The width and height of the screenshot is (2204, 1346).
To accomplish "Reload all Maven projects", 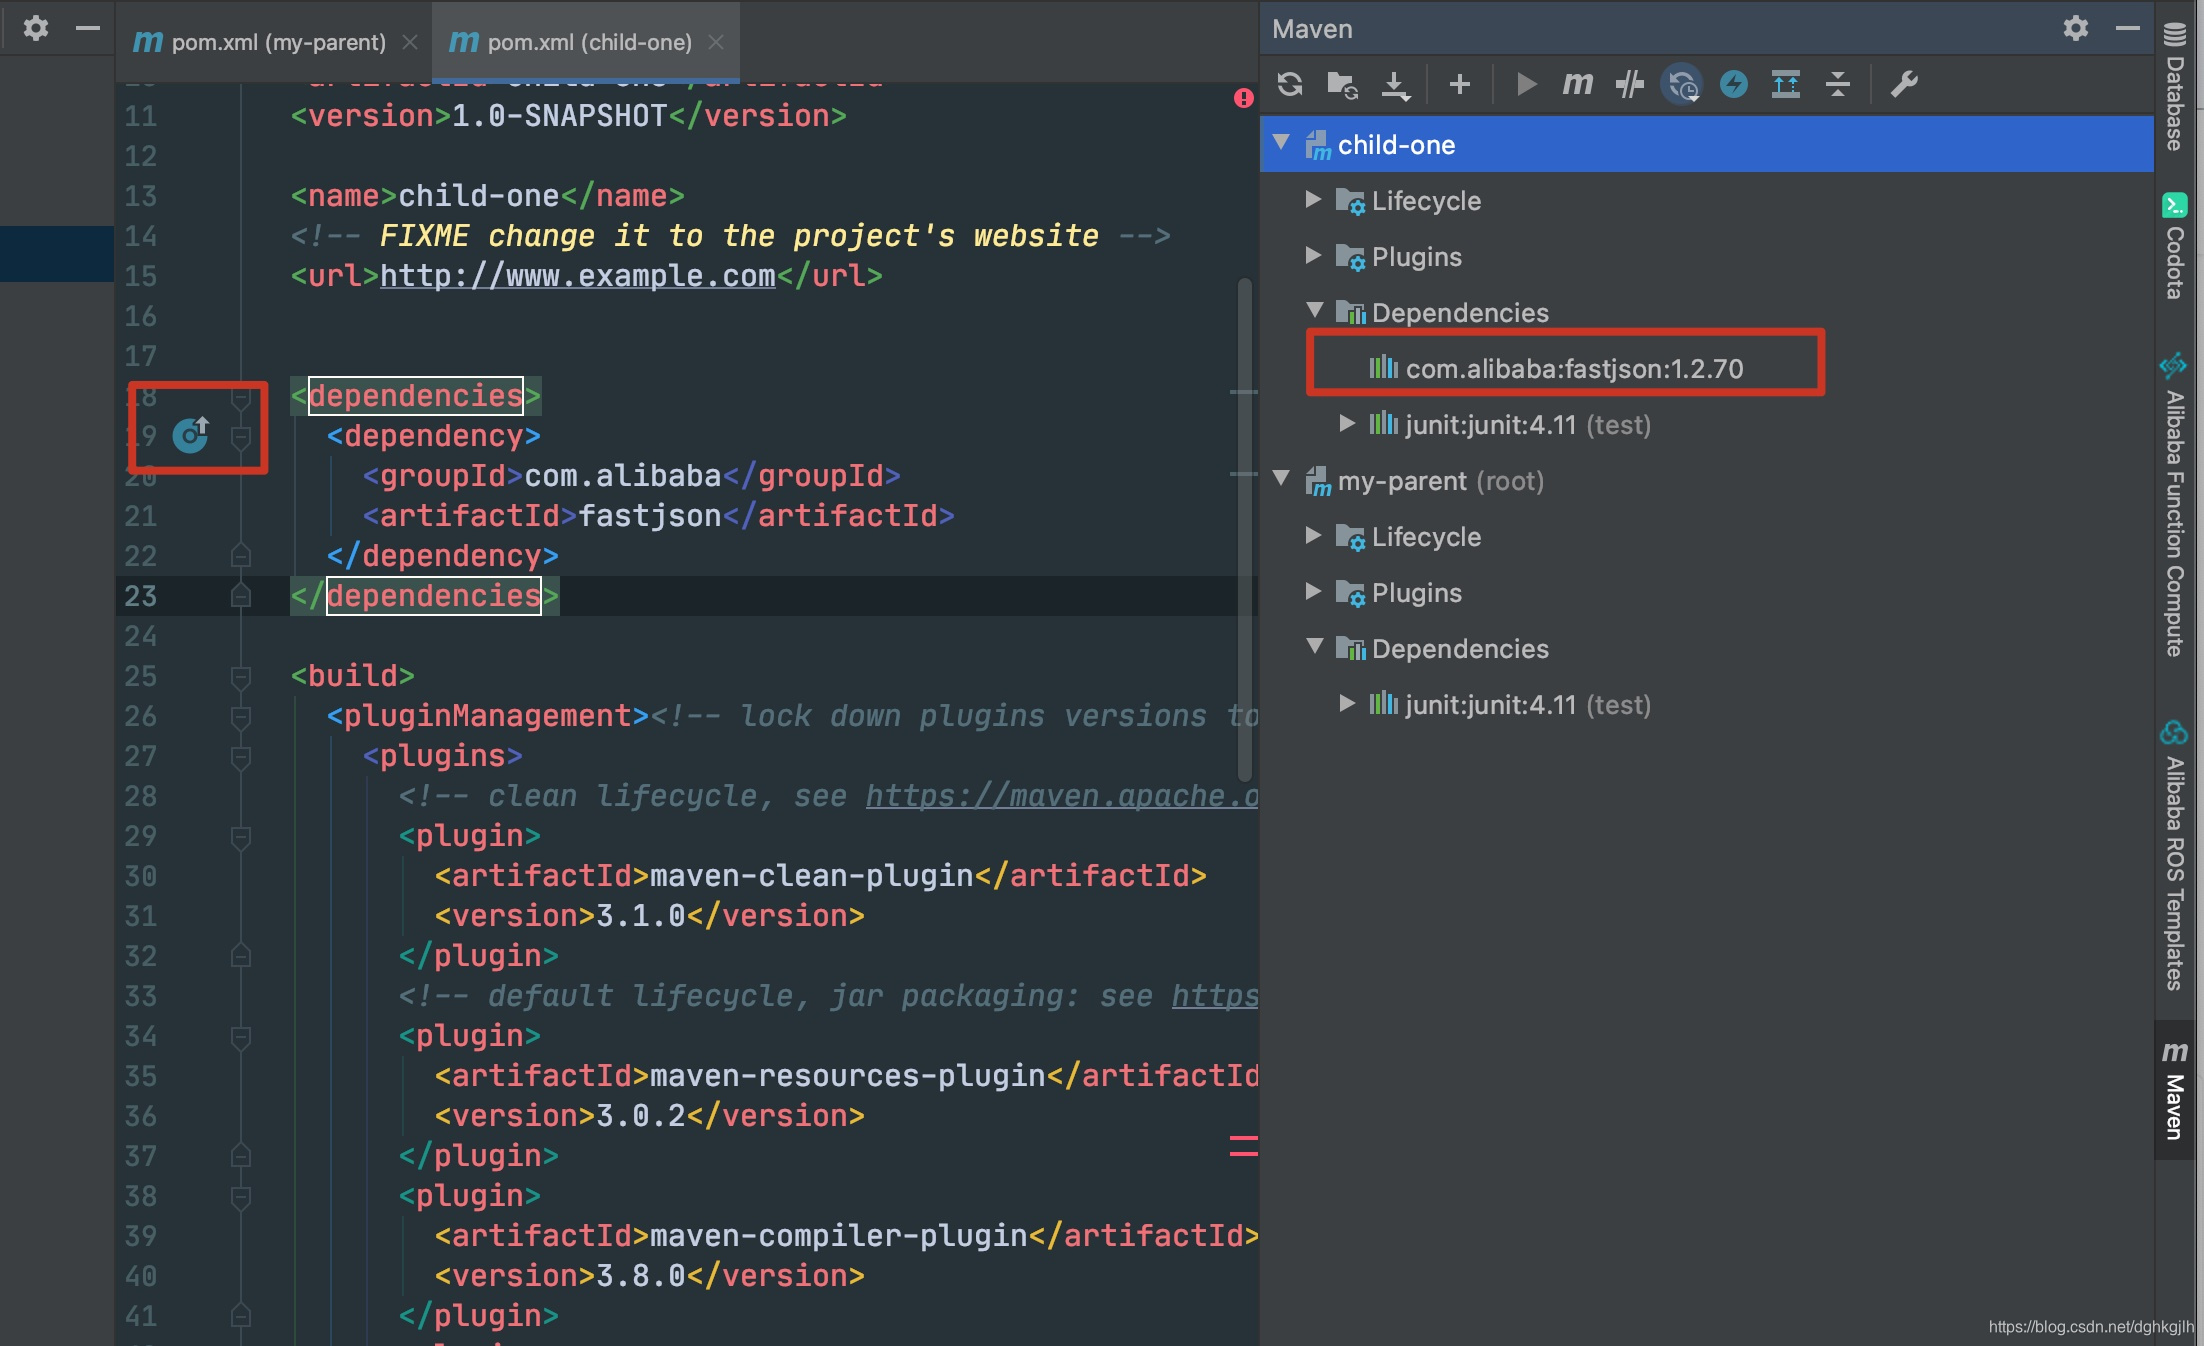I will pos(1290,84).
